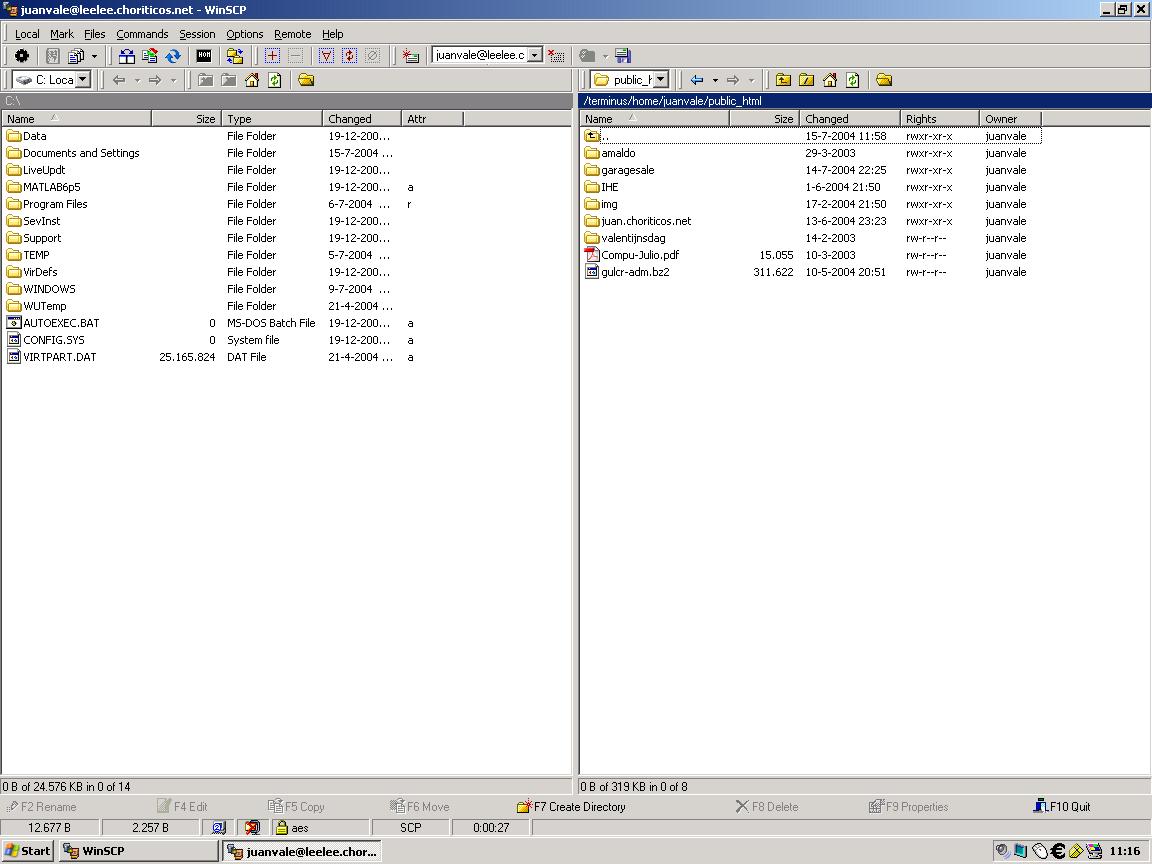Screen dimensions: 1152x864
Task: Click open-directory folder icon in local toolbar
Action: pos(306,80)
